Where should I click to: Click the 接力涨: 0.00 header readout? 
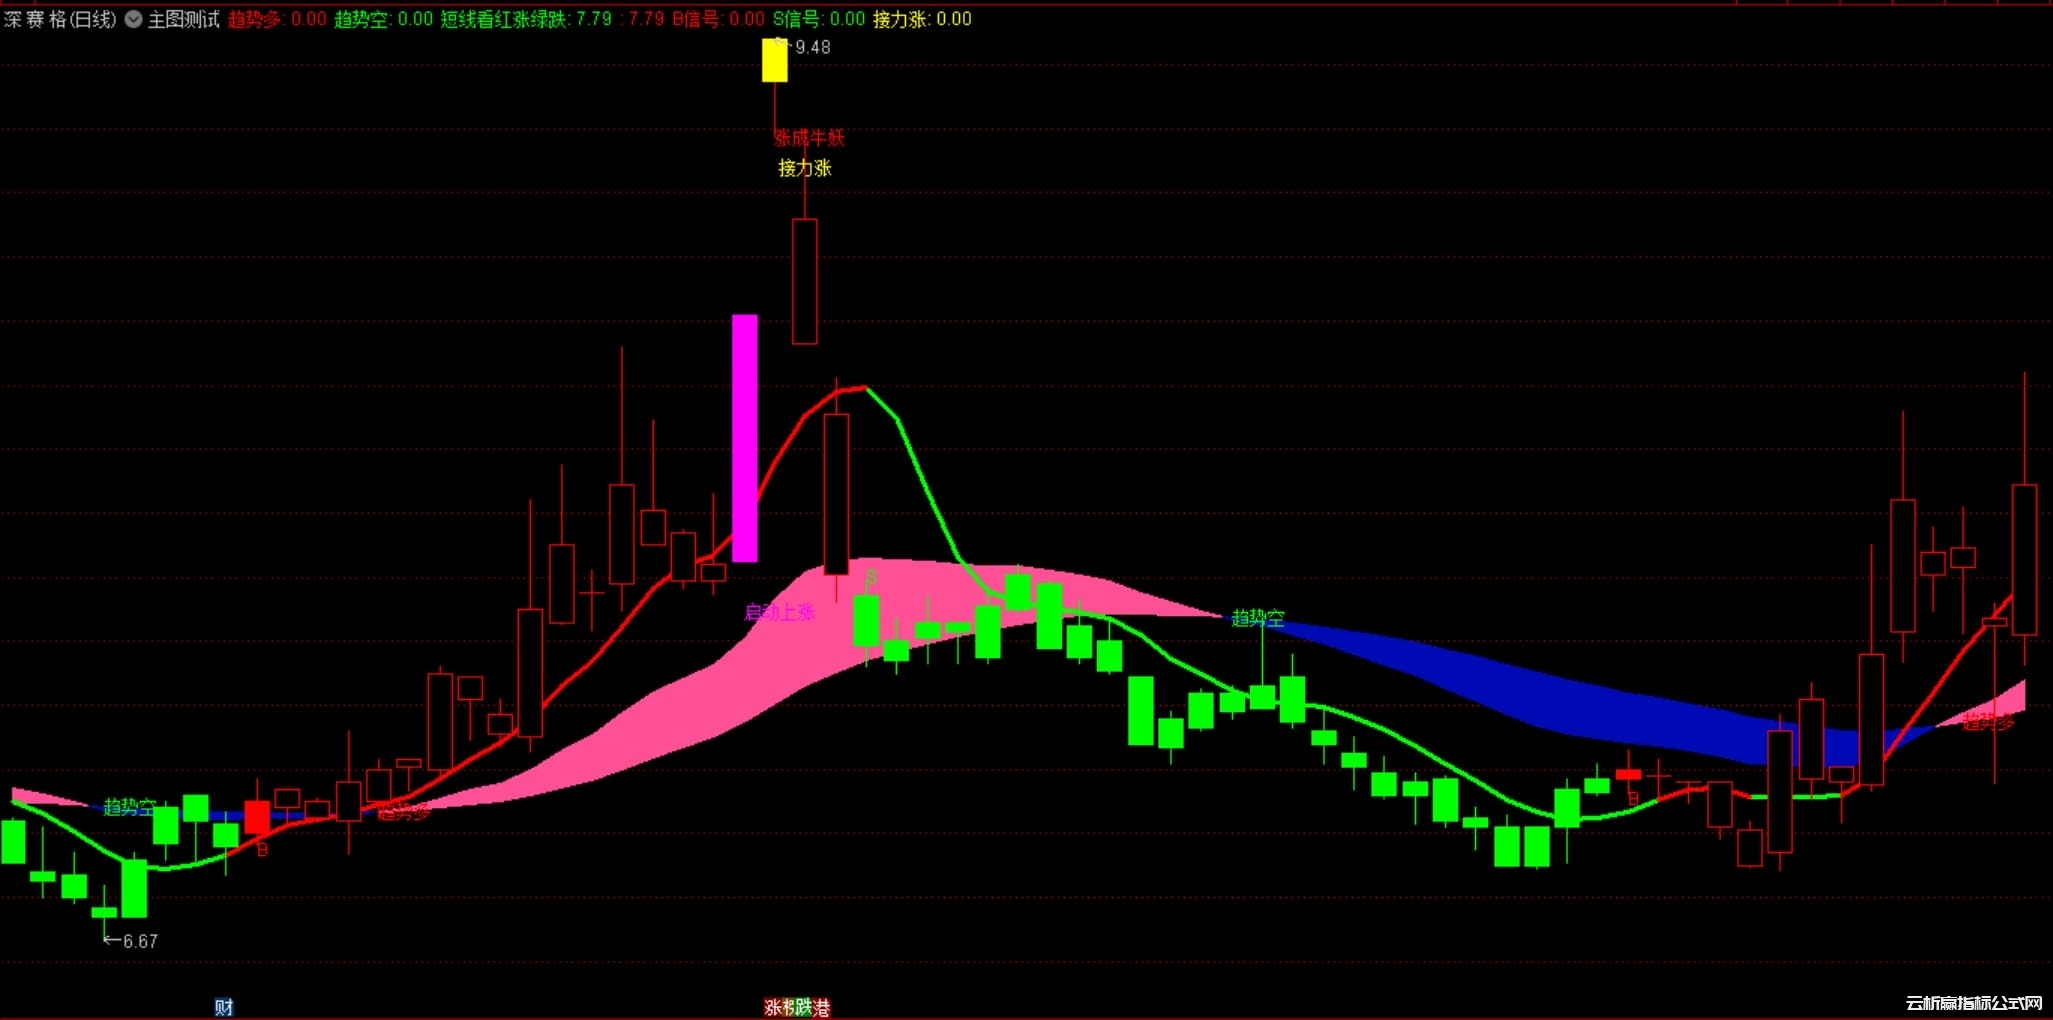tap(922, 19)
